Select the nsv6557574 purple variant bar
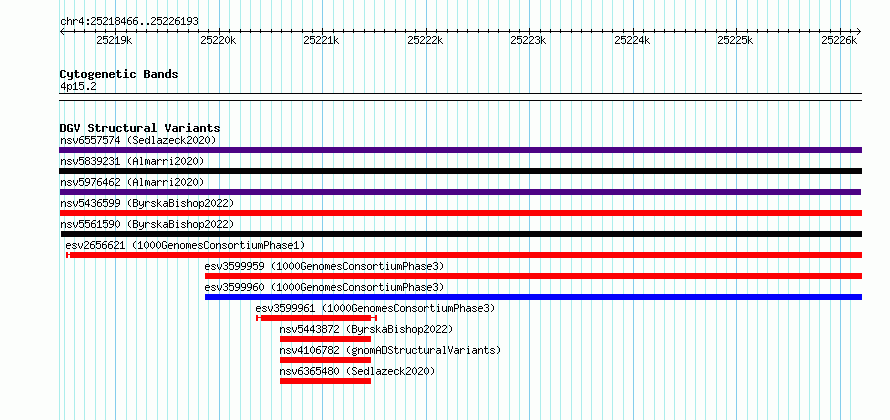The width and height of the screenshot is (890, 420). tap(460, 150)
